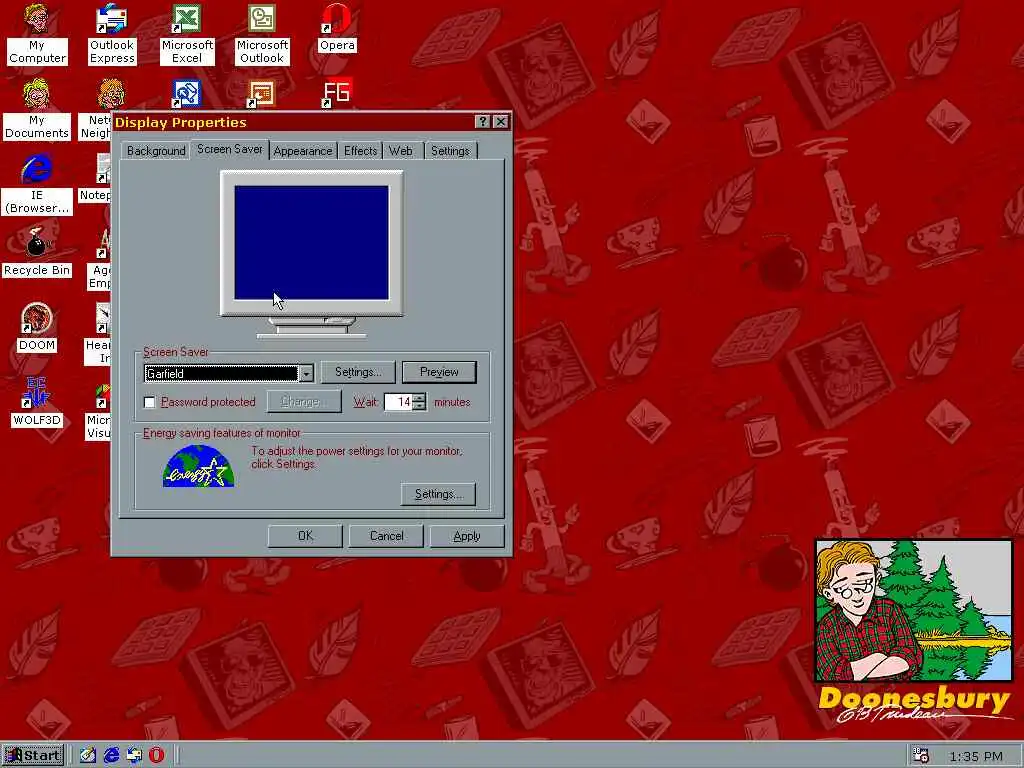This screenshot has height=768, width=1024.
Task: Click the taskbar clock showing 1:35 PM
Action: (976, 756)
